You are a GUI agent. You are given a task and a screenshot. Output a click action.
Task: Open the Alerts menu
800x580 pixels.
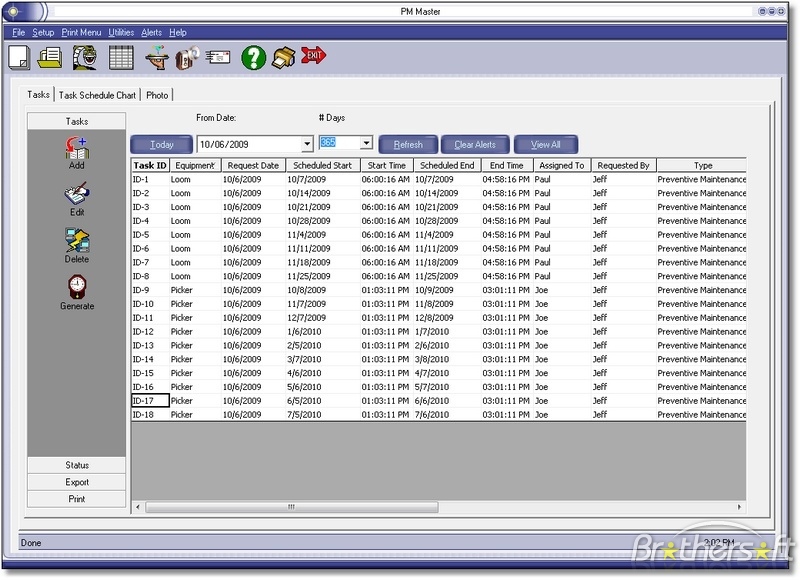point(152,33)
